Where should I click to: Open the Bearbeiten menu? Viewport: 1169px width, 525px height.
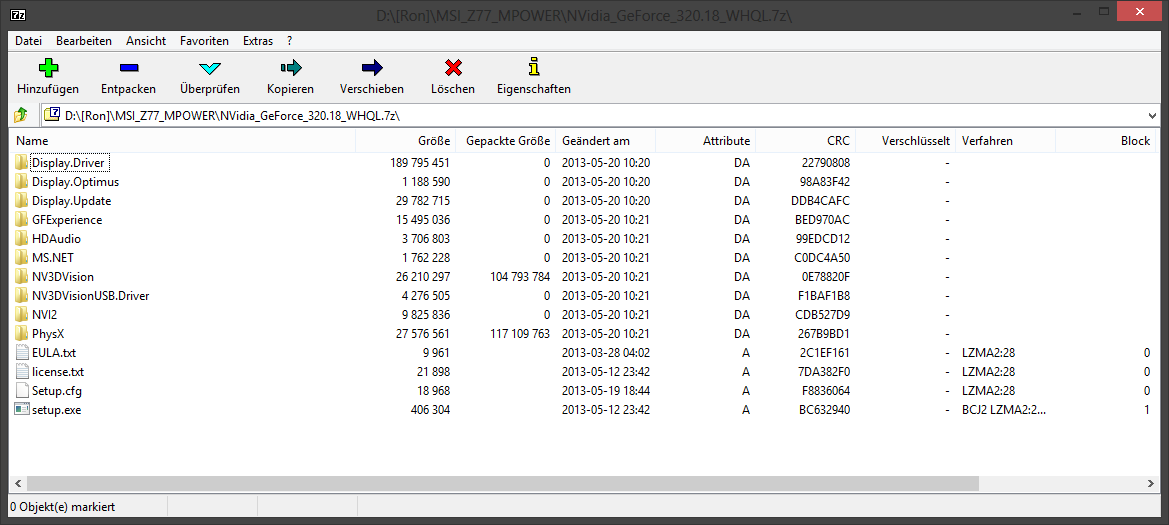[84, 41]
